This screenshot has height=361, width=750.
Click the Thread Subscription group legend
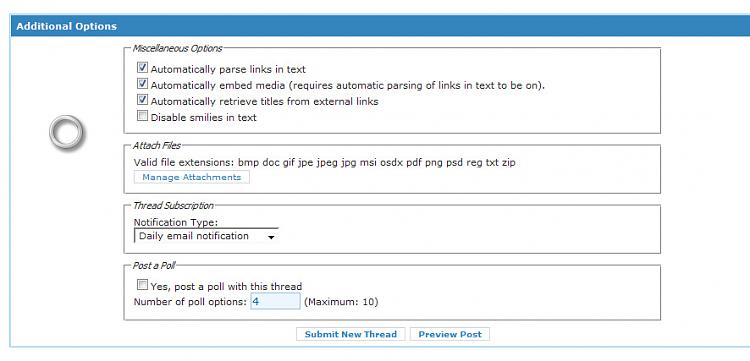(x=173, y=206)
